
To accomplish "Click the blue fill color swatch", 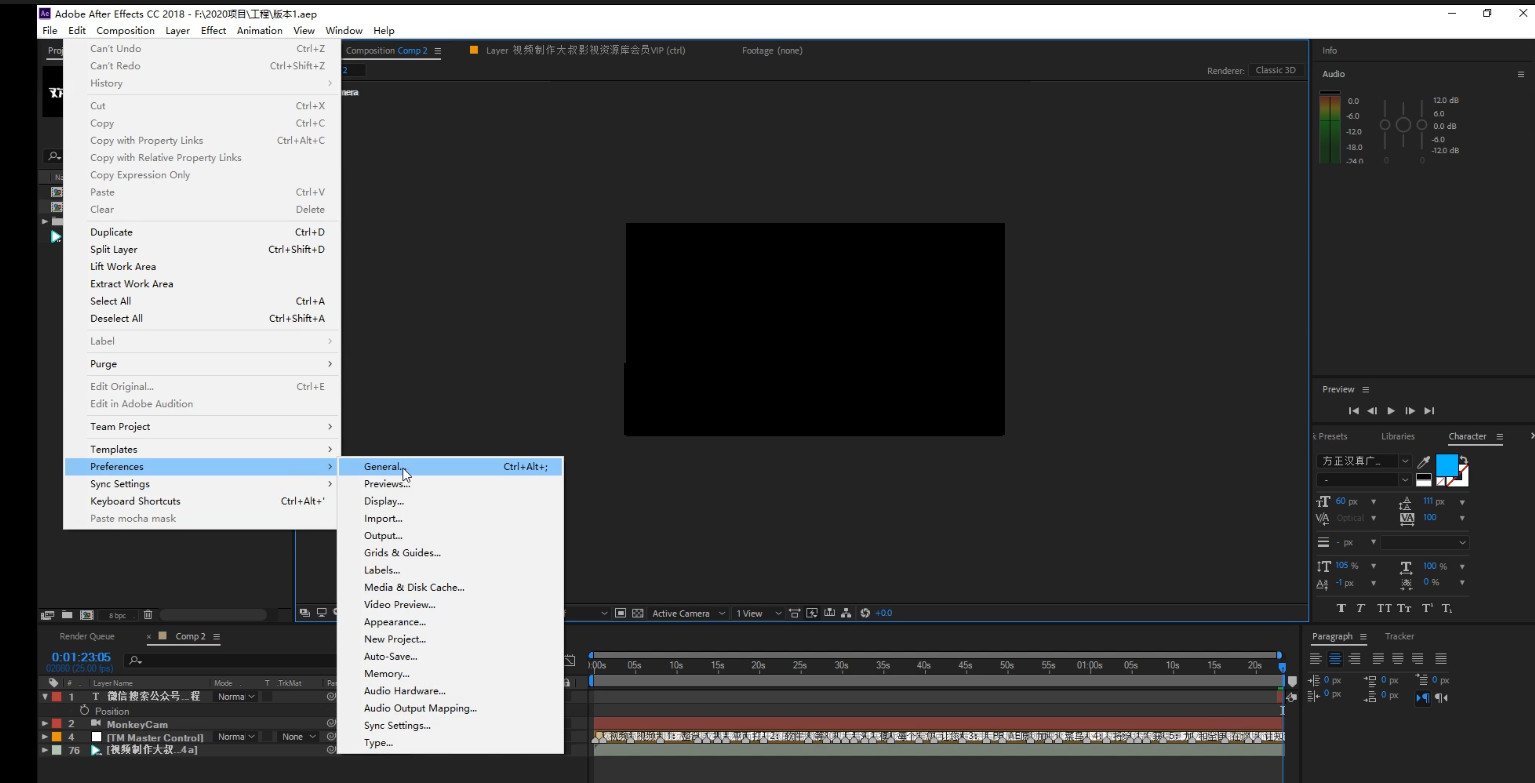I will click(1446, 465).
